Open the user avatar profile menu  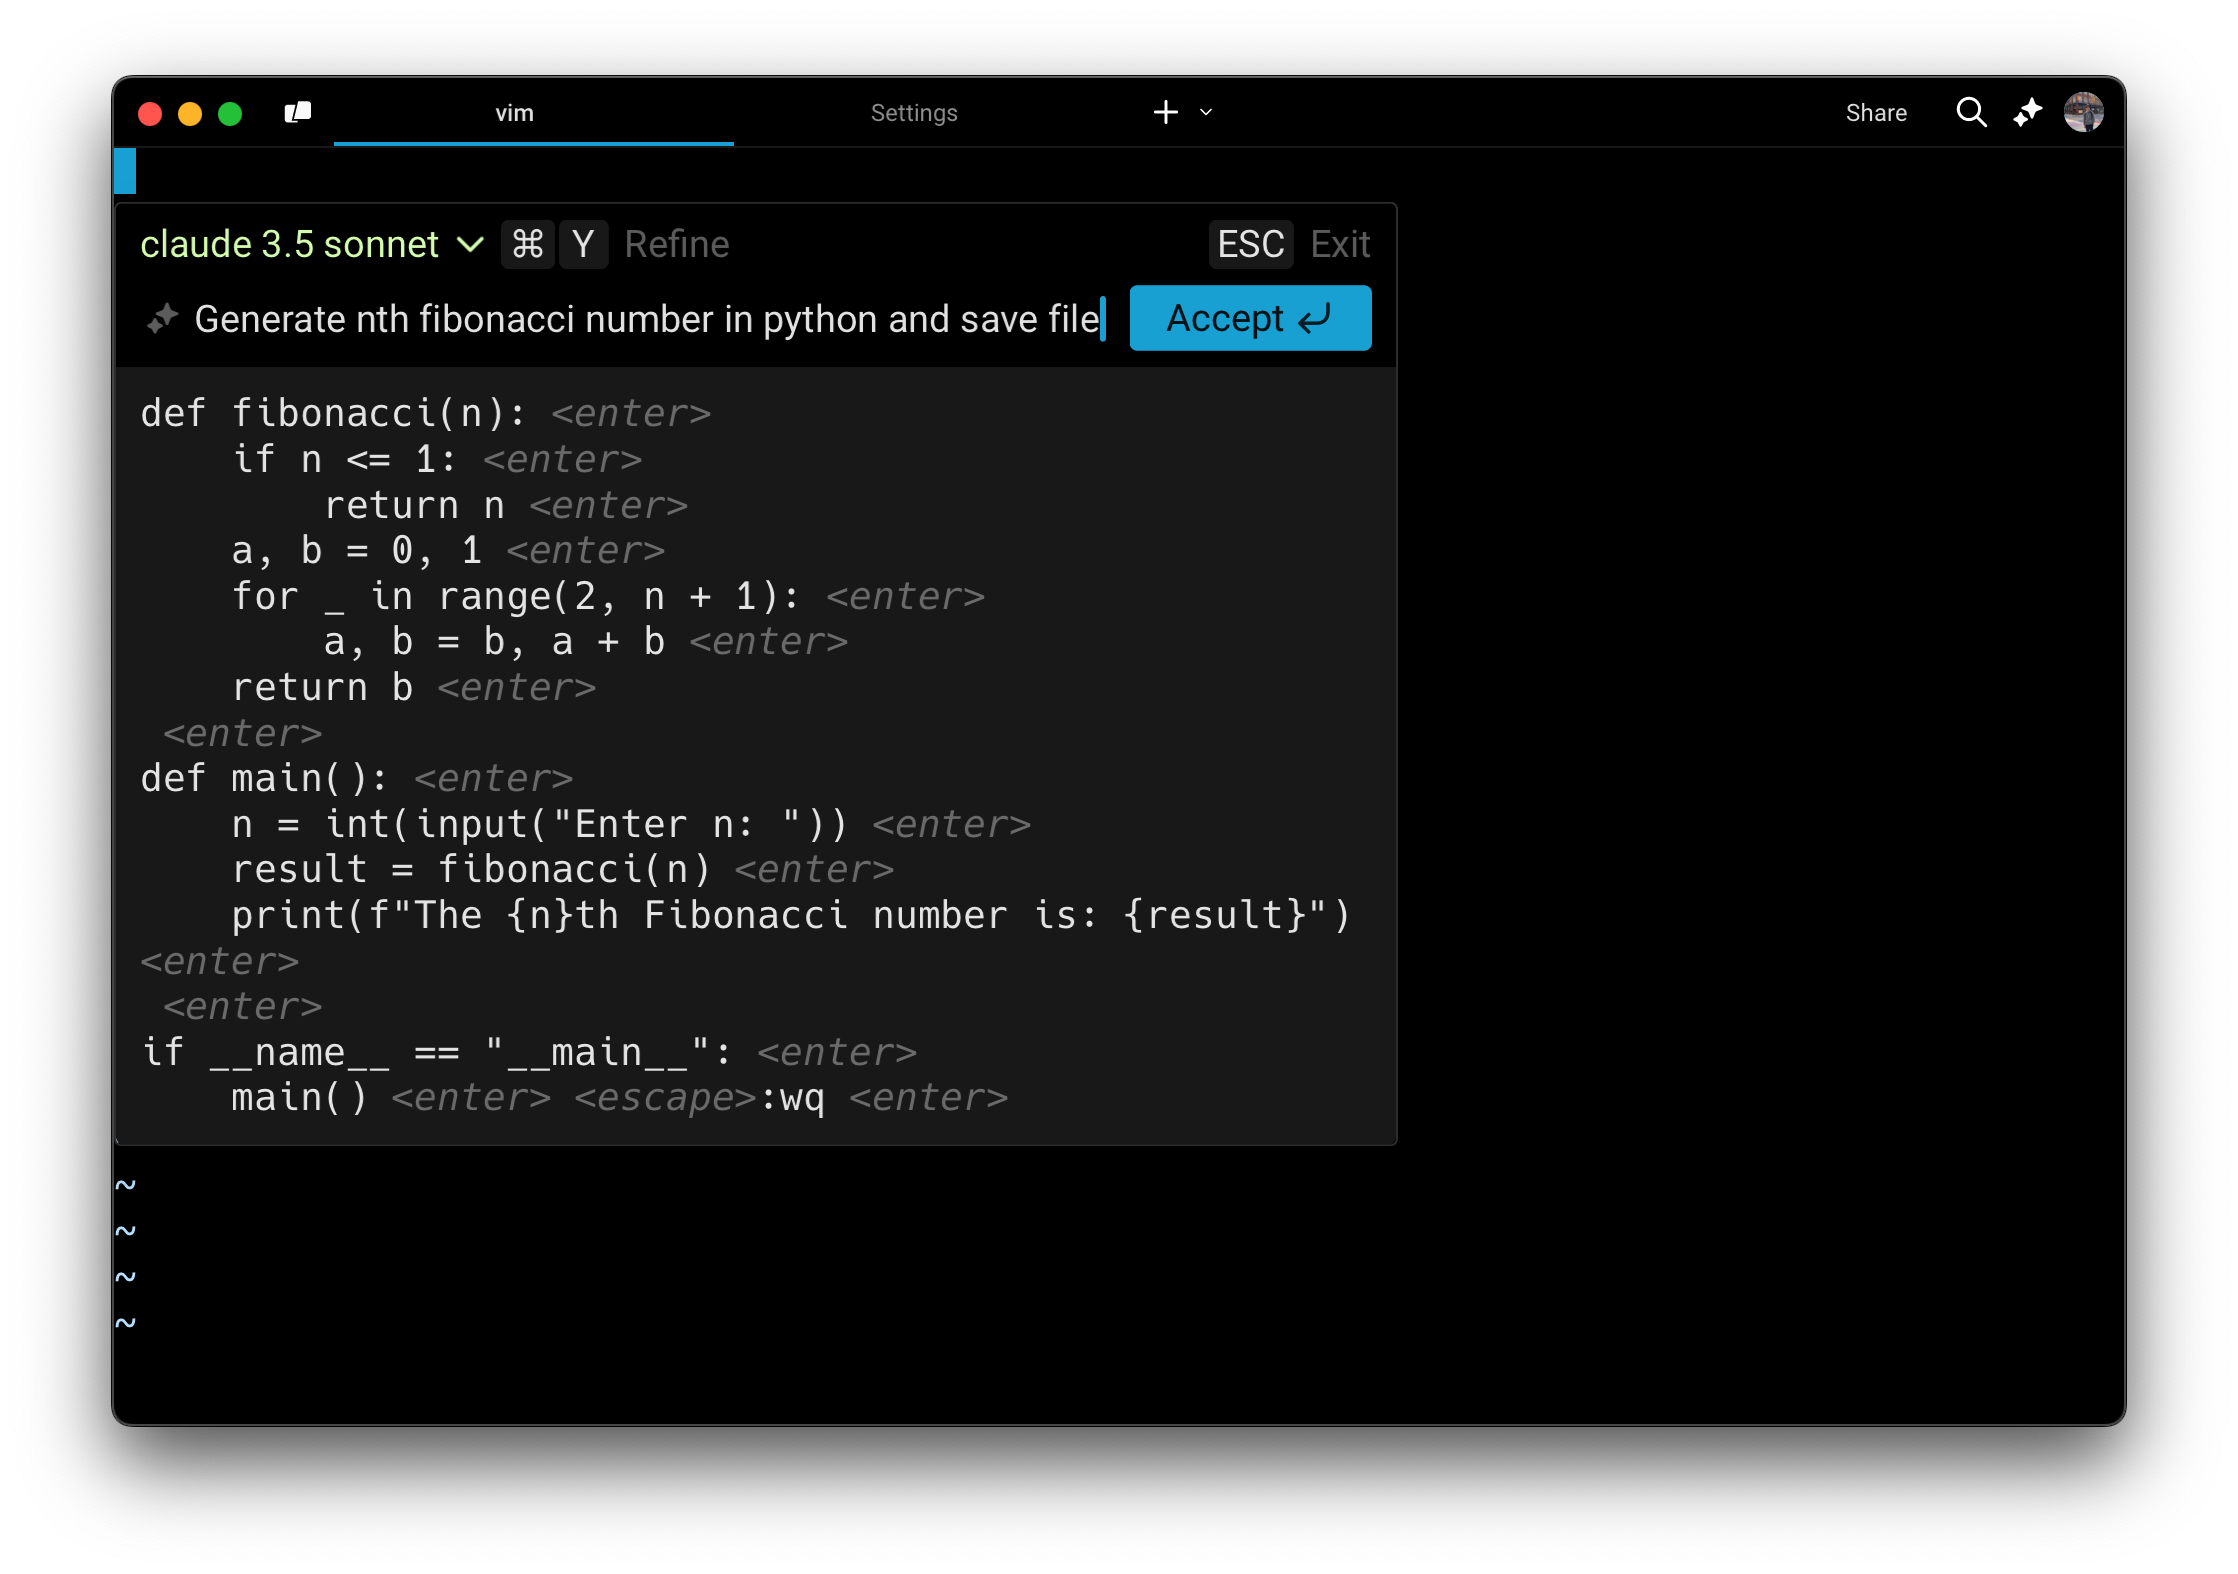[x=2084, y=112]
